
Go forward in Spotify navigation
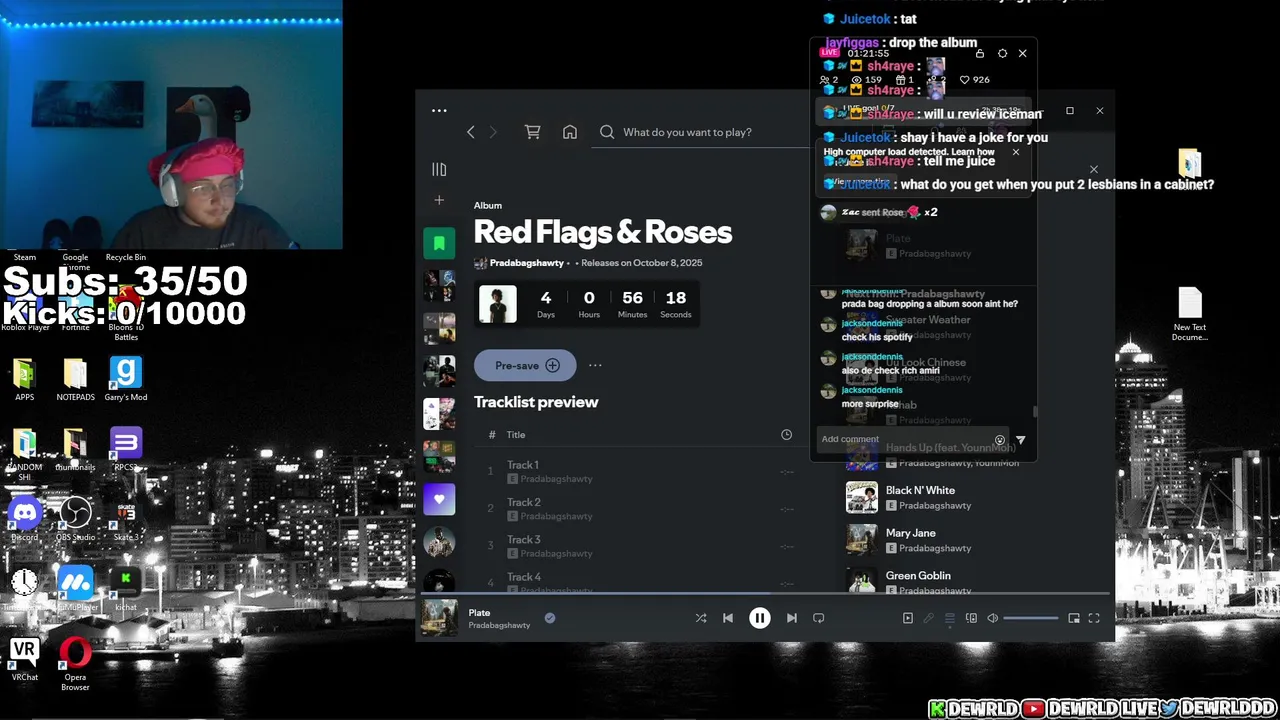[492, 132]
